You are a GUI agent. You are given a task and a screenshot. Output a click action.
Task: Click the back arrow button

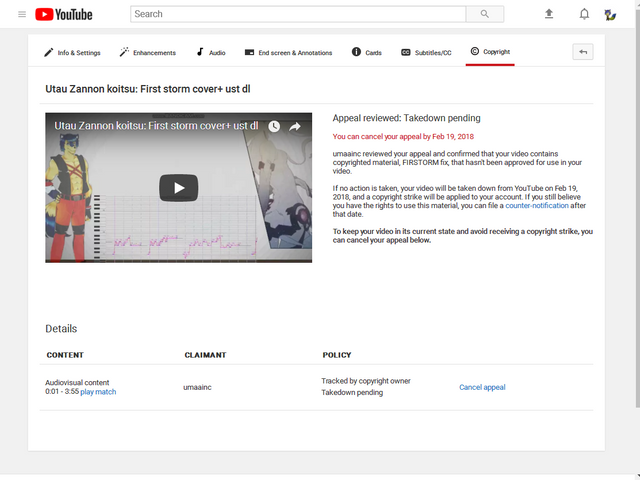(583, 52)
